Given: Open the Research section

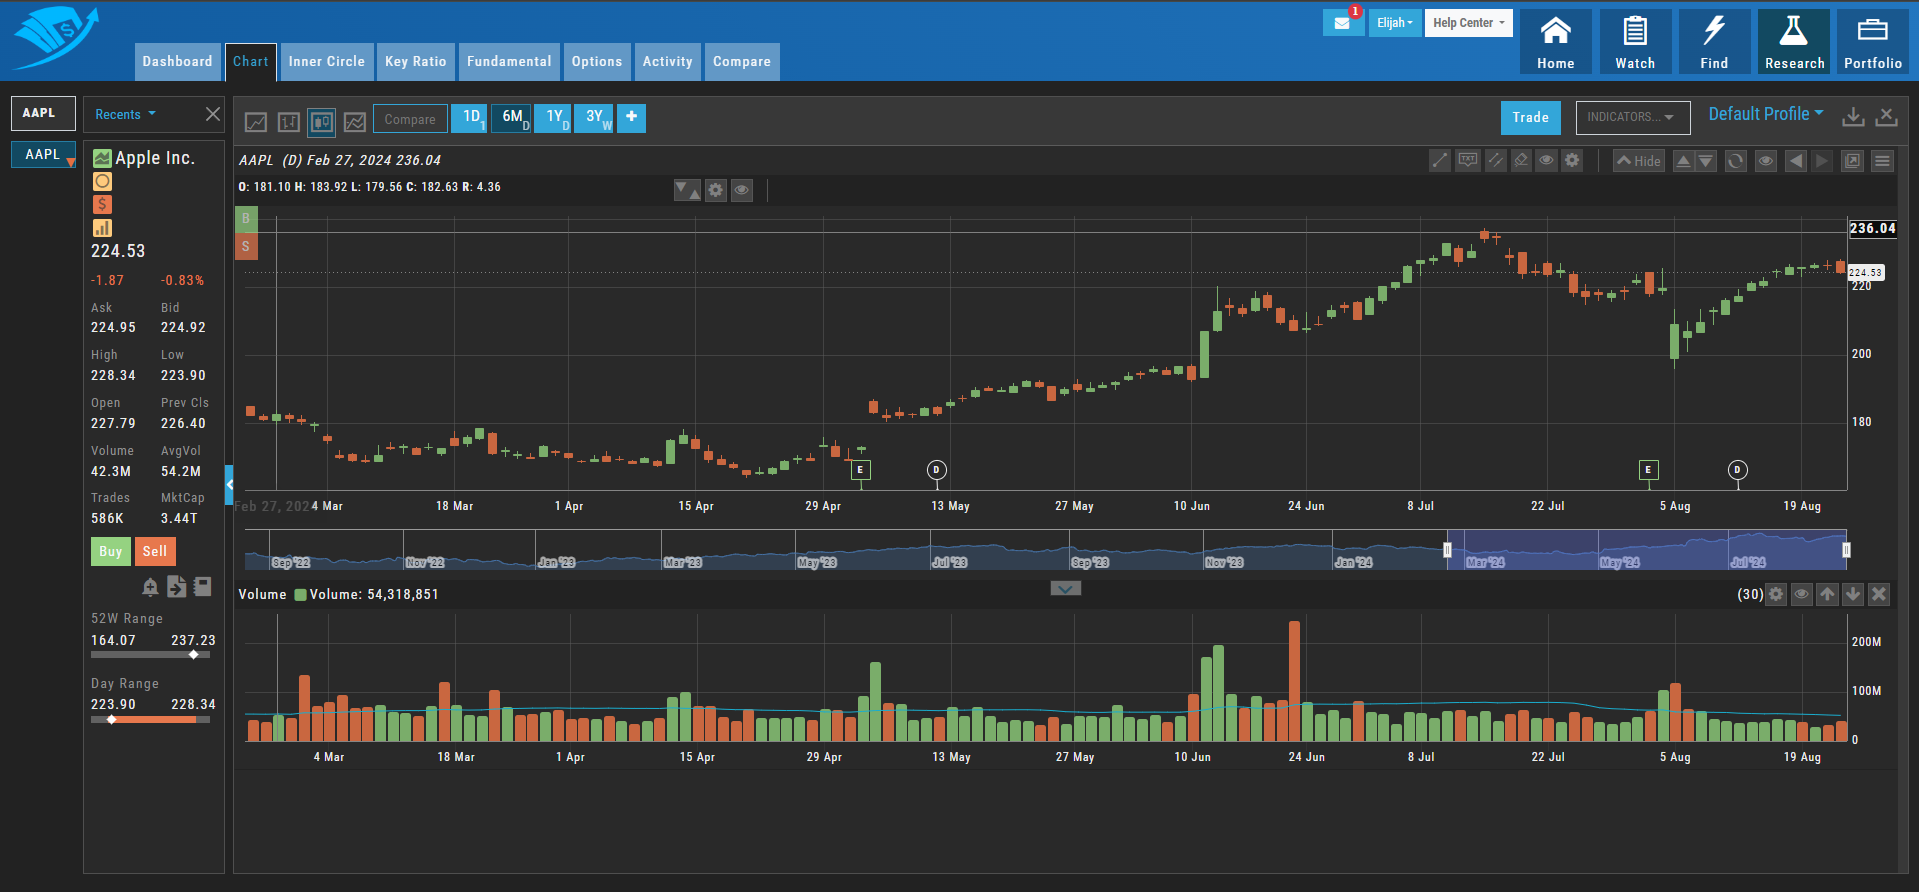Looking at the screenshot, I should tap(1794, 42).
